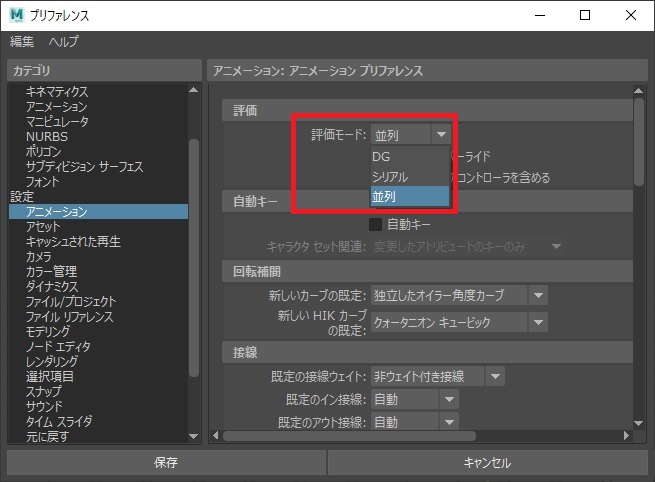Open the 編集 menu
This screenshot has height=482, width=655.
tap(22, 41)
